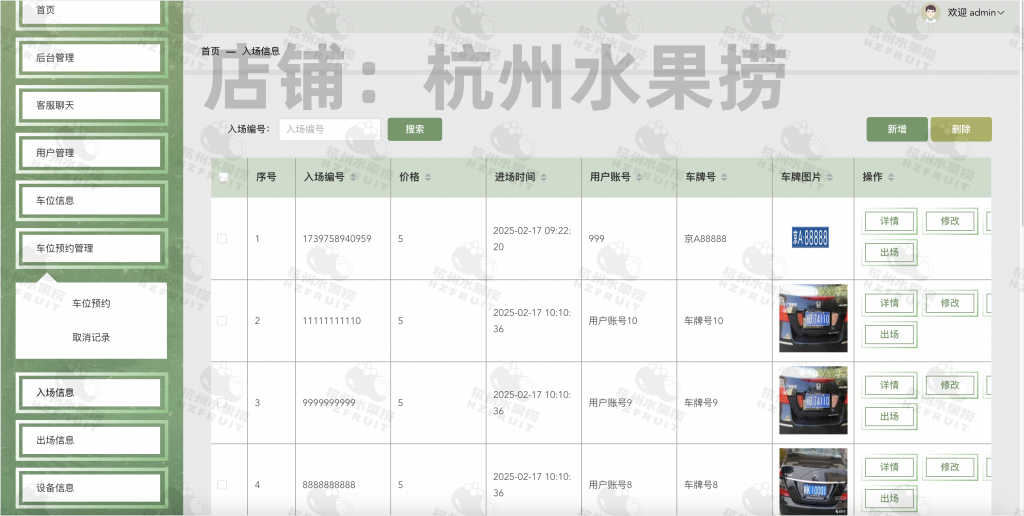Sort by 操作 column arrows
Image resolution: width=1024 pixels, height=516 pixels.
tap(891, 178)
